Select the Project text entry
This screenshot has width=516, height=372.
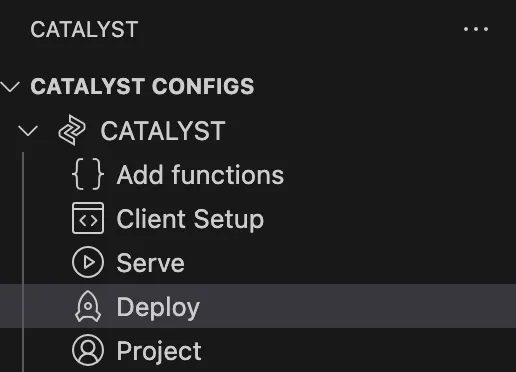159,352
